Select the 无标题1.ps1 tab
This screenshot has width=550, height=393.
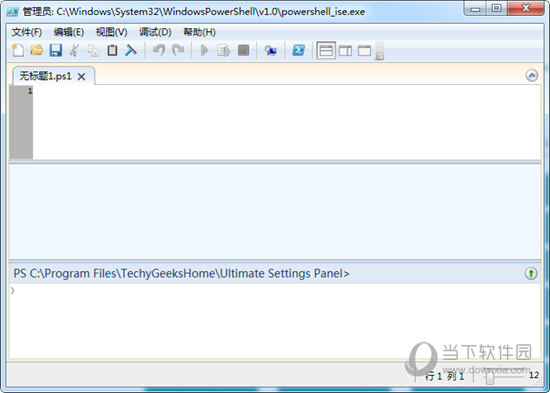(45, 76)
